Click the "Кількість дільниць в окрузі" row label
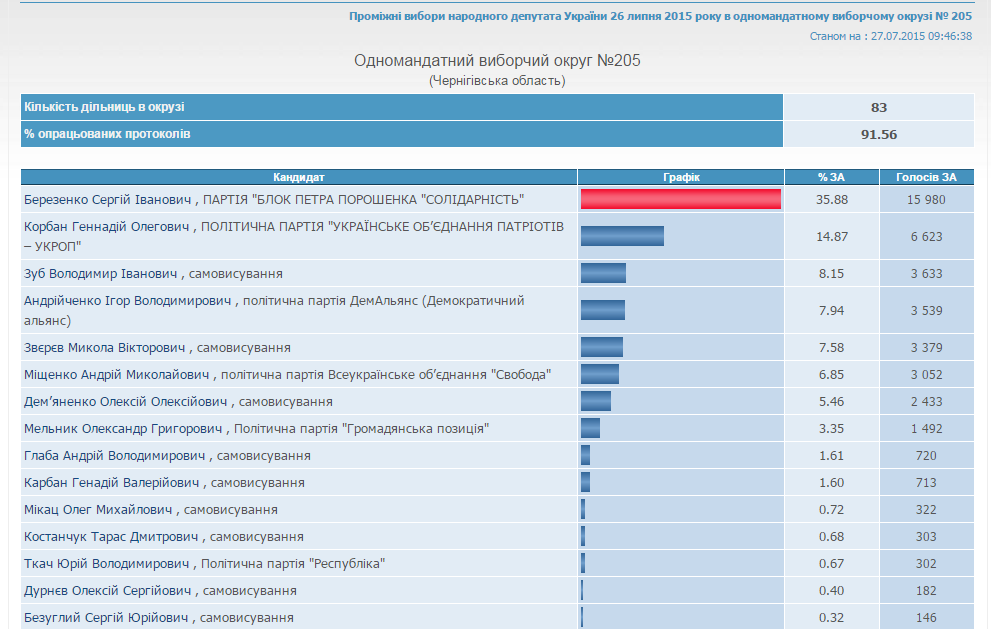Screen dimensions: 991x629 coord(105,107)
